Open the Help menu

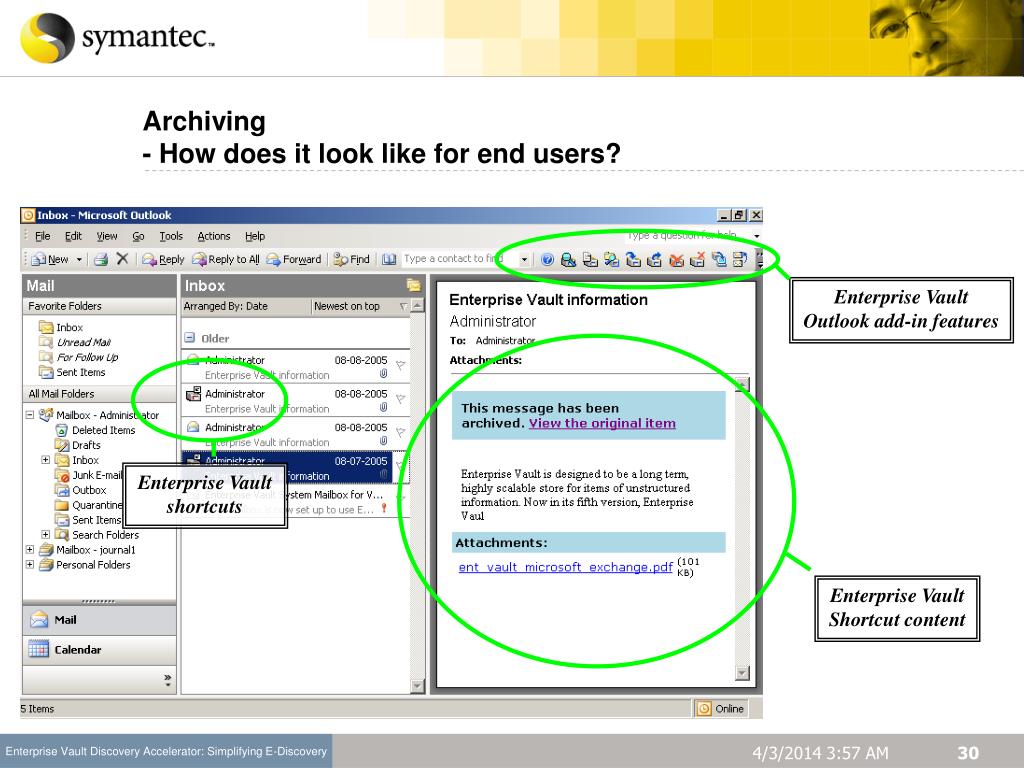pos(255,236)
